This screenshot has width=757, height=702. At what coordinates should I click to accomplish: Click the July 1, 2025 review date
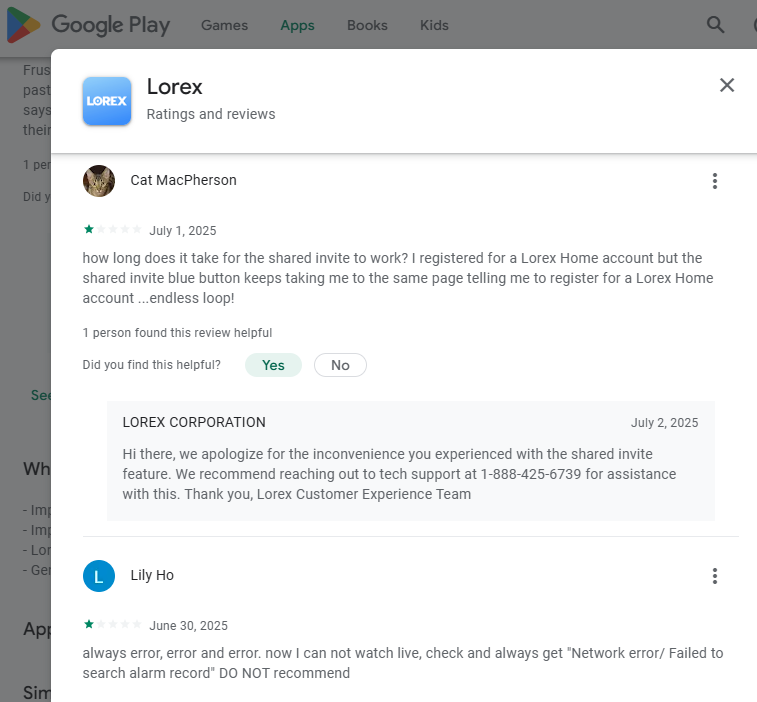pos(182,231)
